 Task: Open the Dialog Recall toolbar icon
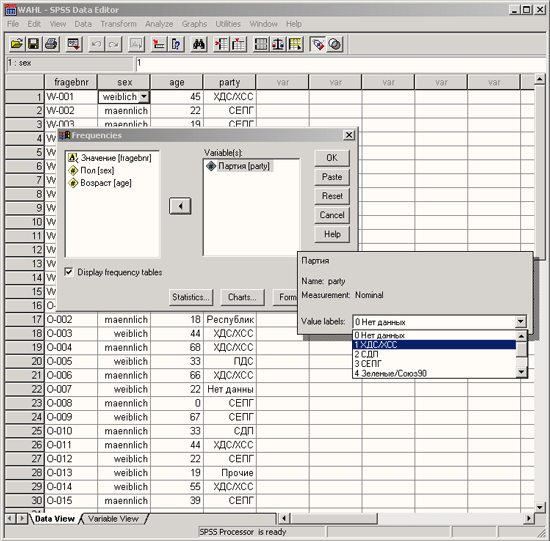click(74, 44)
